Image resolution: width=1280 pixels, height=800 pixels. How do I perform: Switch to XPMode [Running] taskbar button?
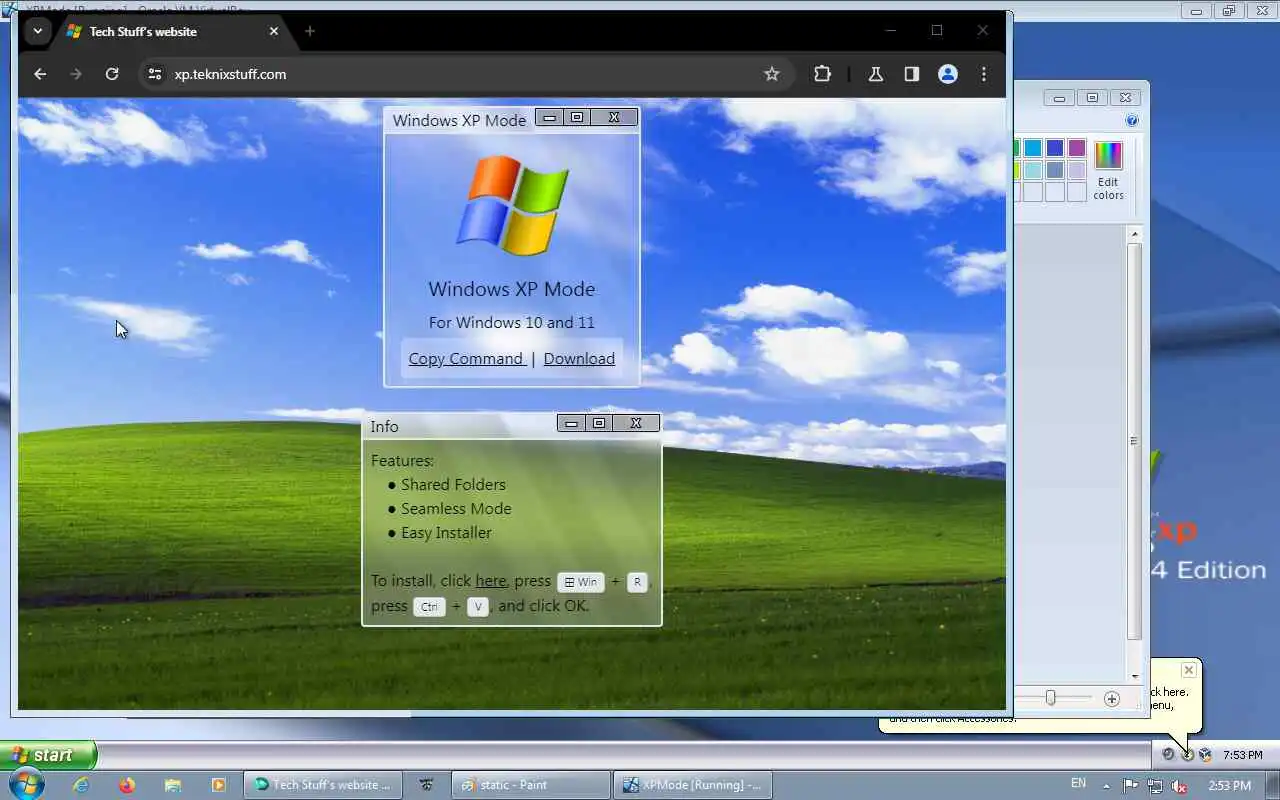click(692, 785)
